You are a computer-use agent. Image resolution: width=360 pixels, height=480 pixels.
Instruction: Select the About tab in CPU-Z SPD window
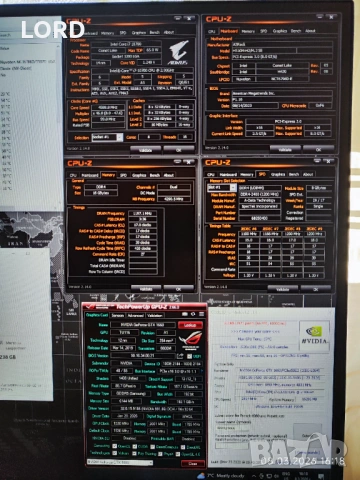pyautogui.click(x=308, y=174)
